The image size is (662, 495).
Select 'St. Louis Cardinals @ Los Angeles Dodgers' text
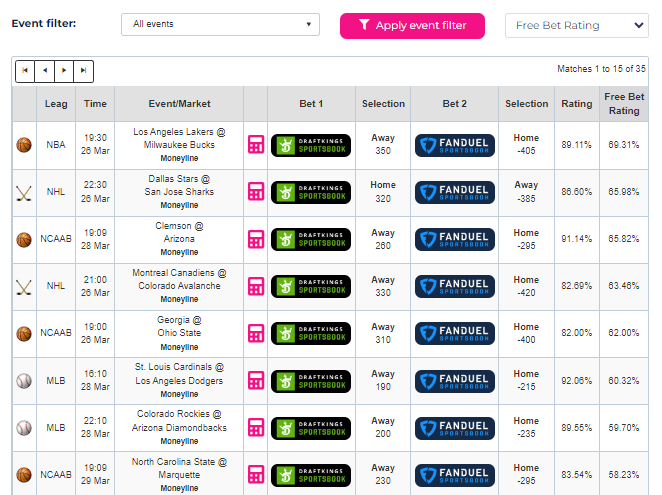[x=179, y=374]
